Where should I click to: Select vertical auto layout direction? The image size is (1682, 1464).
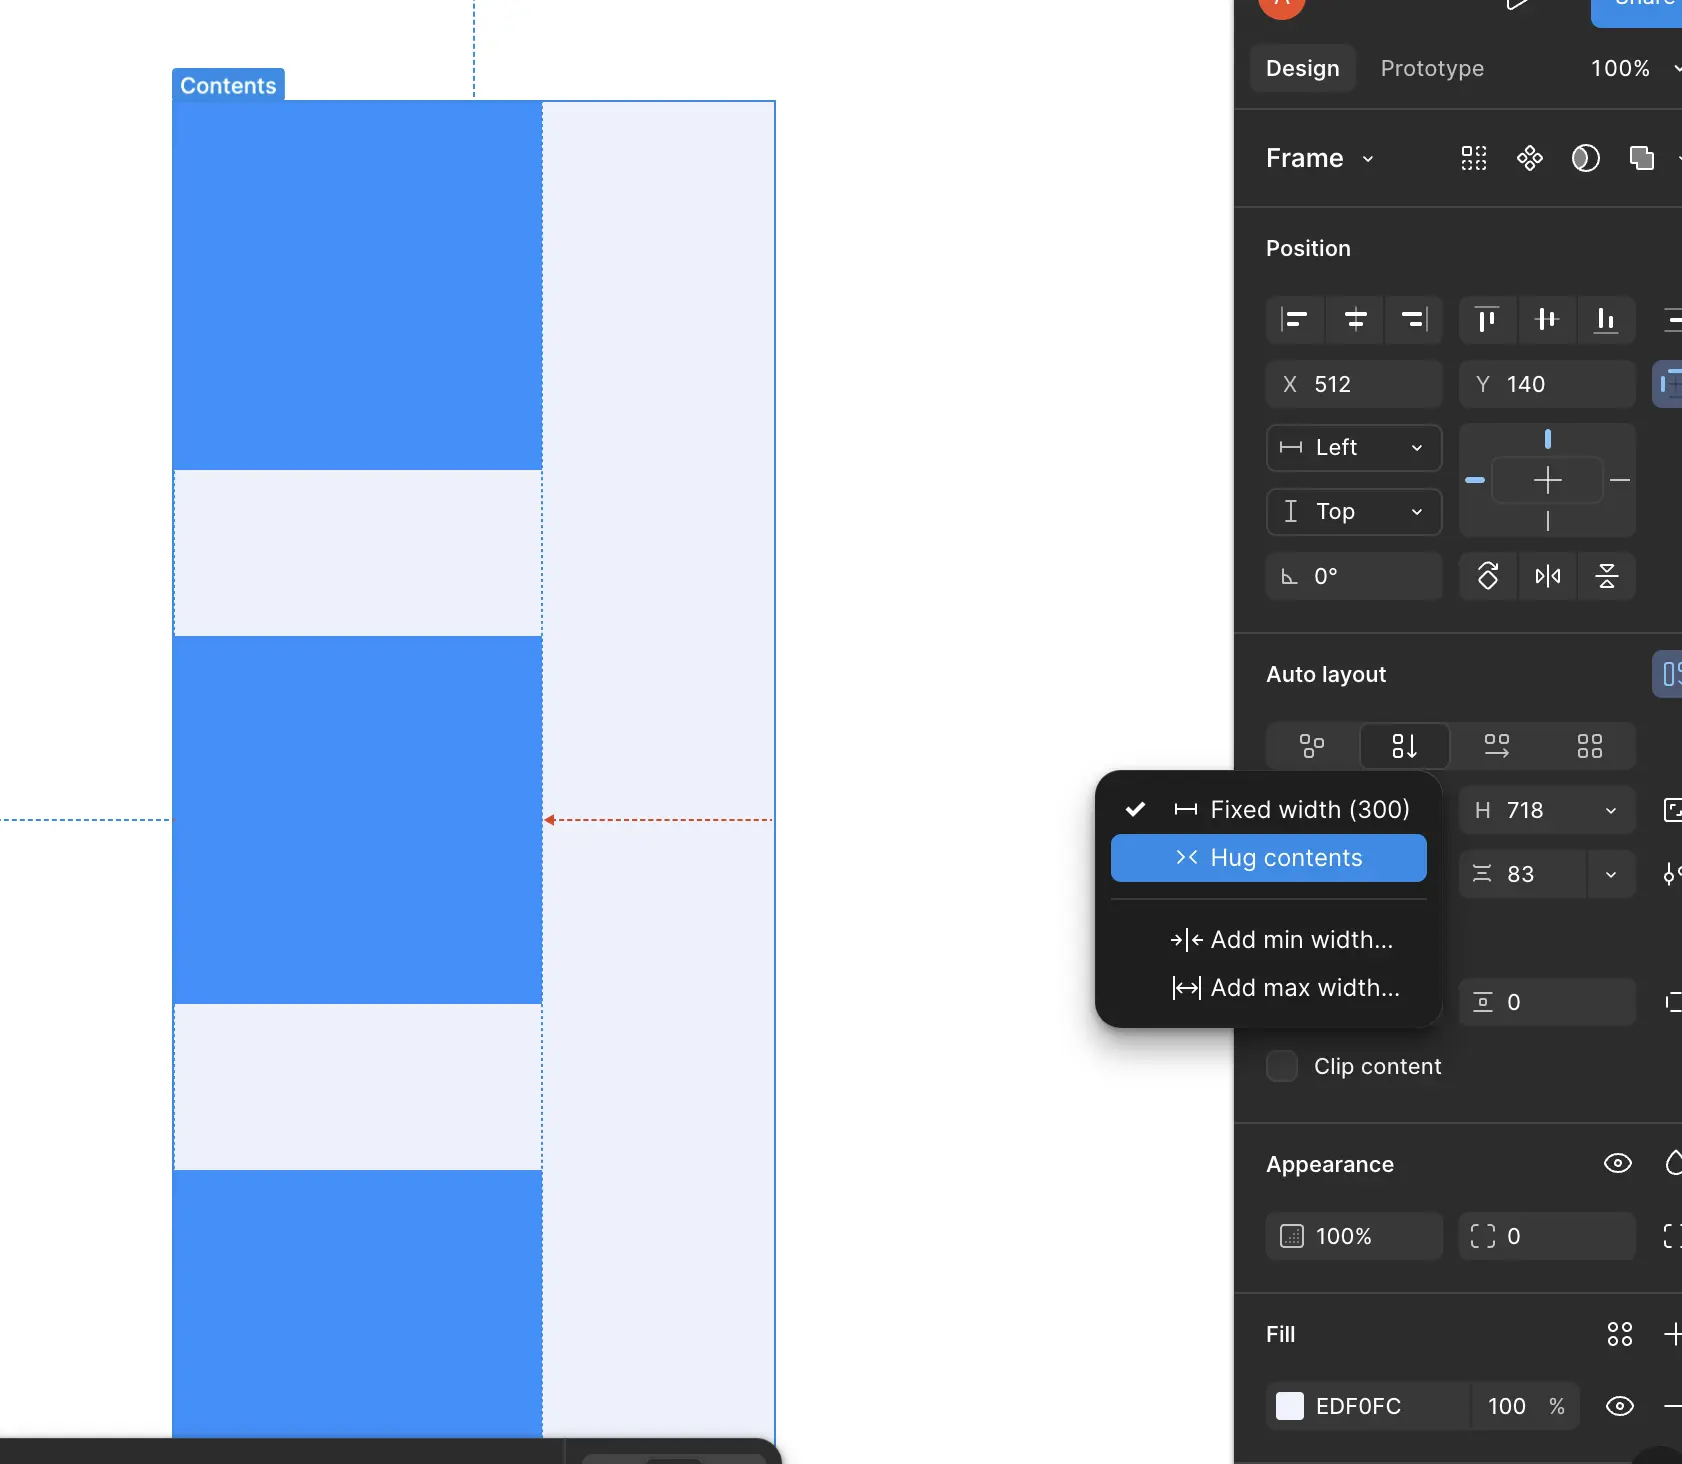click(x=1404, y=746)
